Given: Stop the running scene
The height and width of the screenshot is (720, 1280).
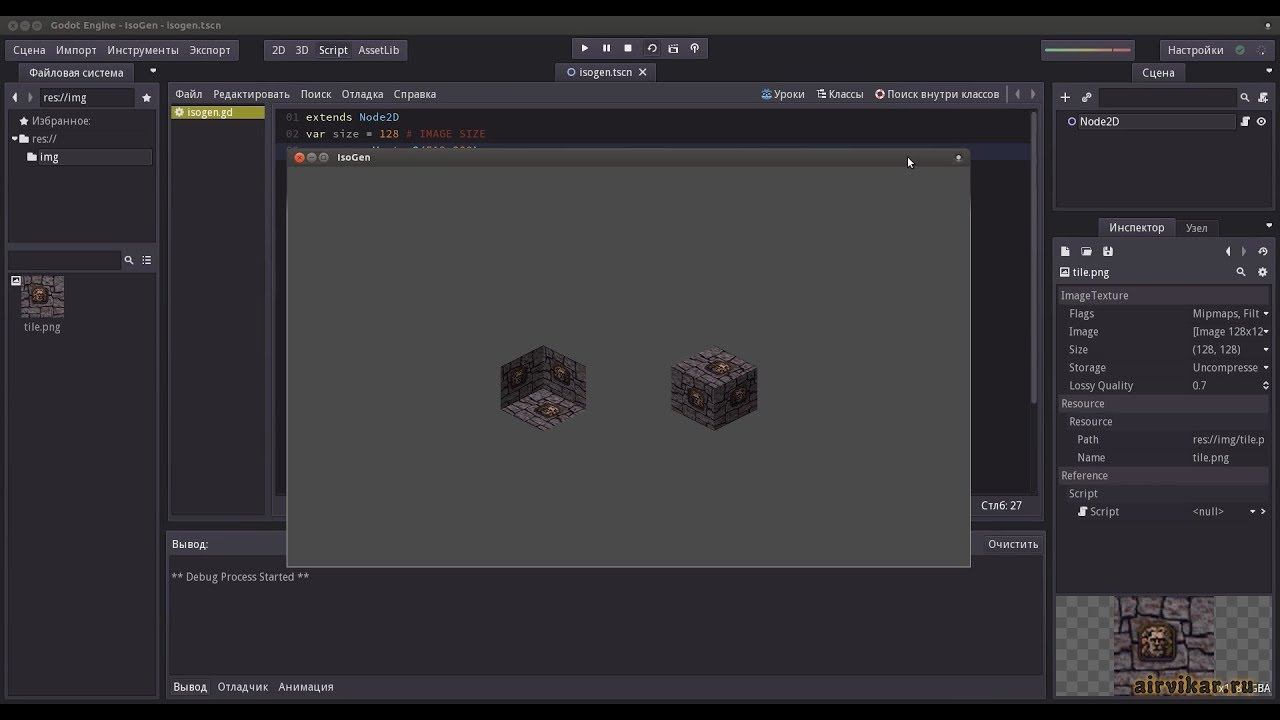Looking at the screenshot, I should click(x=628, y=48).
